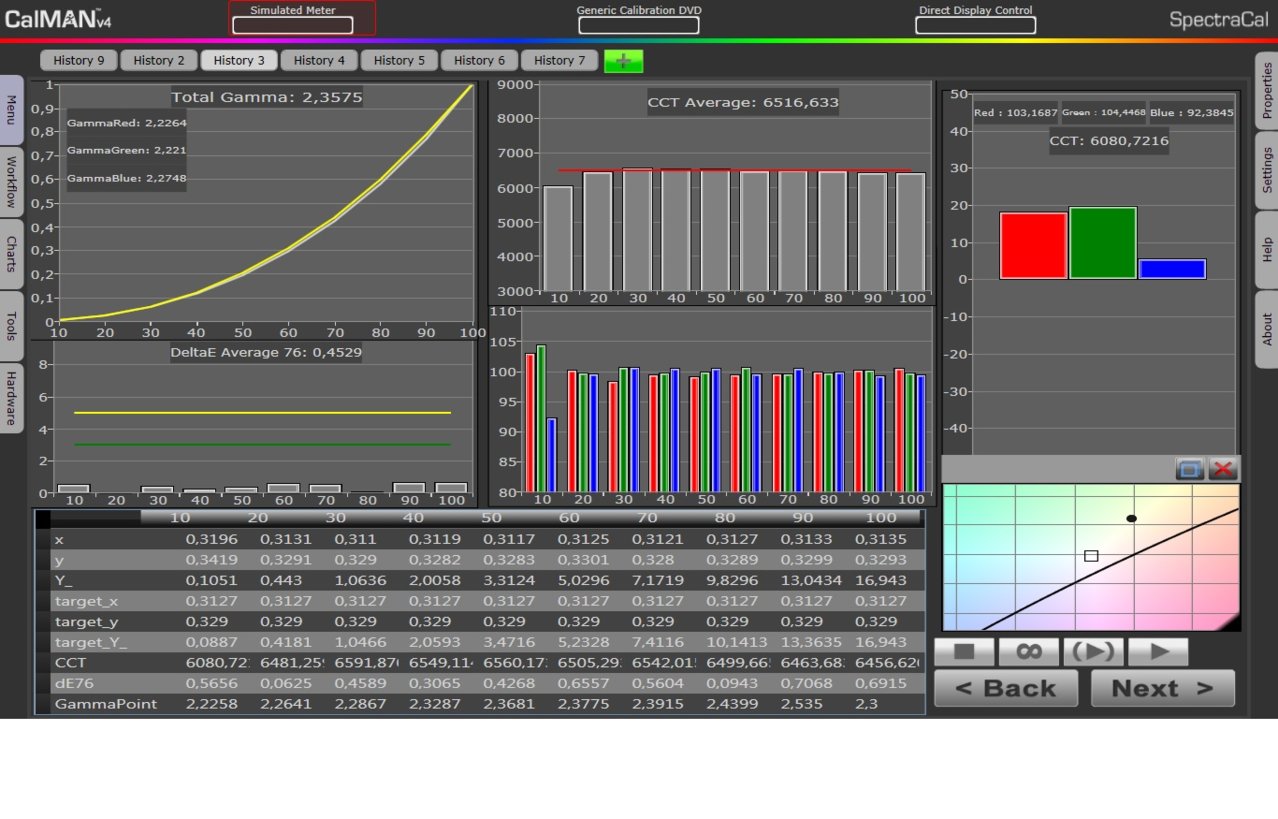1278x819 pixels.
Task: Click the small blue bar in the RGB balance chart
Action: 1172,269
